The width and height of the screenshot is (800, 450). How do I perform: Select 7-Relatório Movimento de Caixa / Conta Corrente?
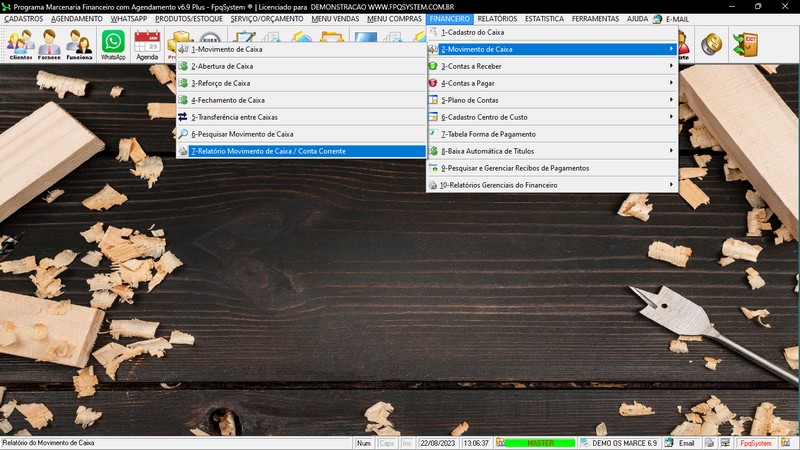coord(302,151)
